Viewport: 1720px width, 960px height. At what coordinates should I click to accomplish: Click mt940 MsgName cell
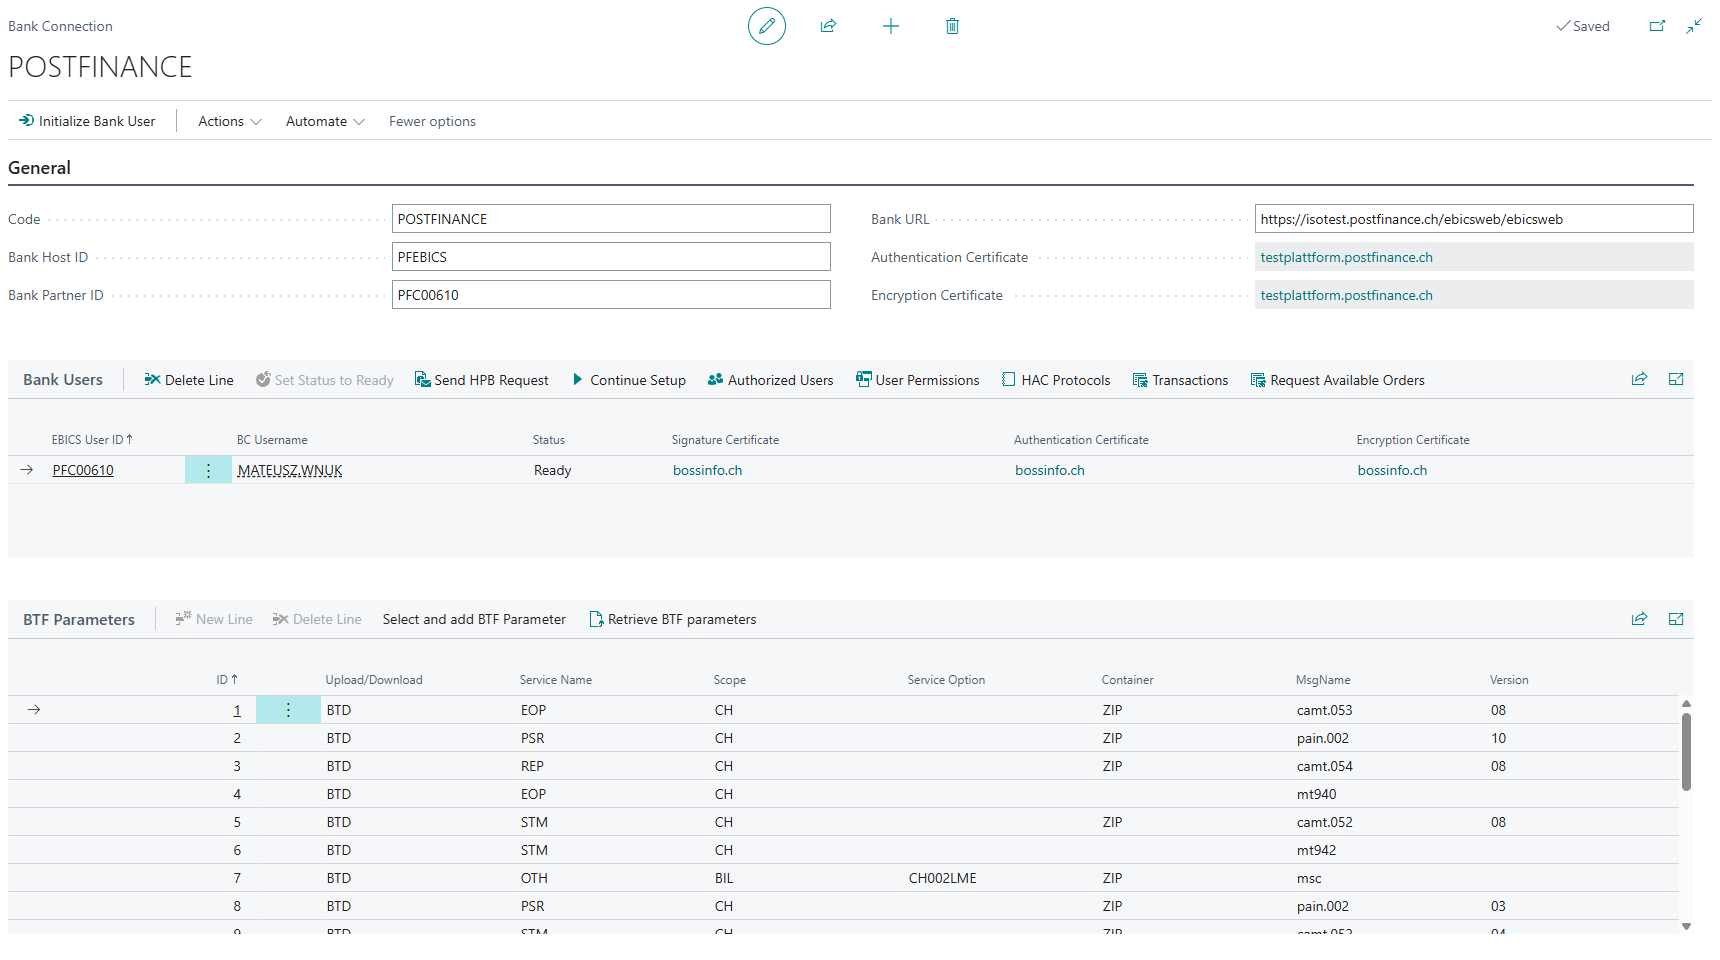click(x=1317, y=794)
